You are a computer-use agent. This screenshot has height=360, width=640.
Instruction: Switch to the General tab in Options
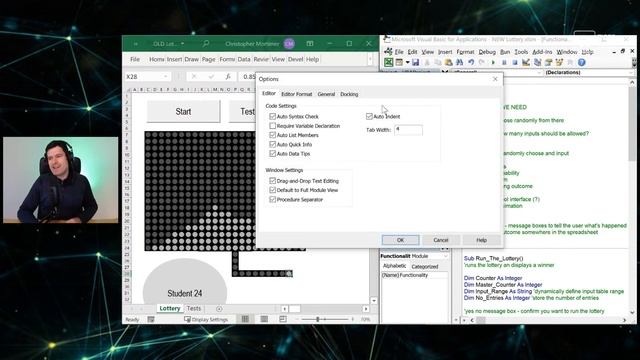pyautogui.click(x=326, y=94)
